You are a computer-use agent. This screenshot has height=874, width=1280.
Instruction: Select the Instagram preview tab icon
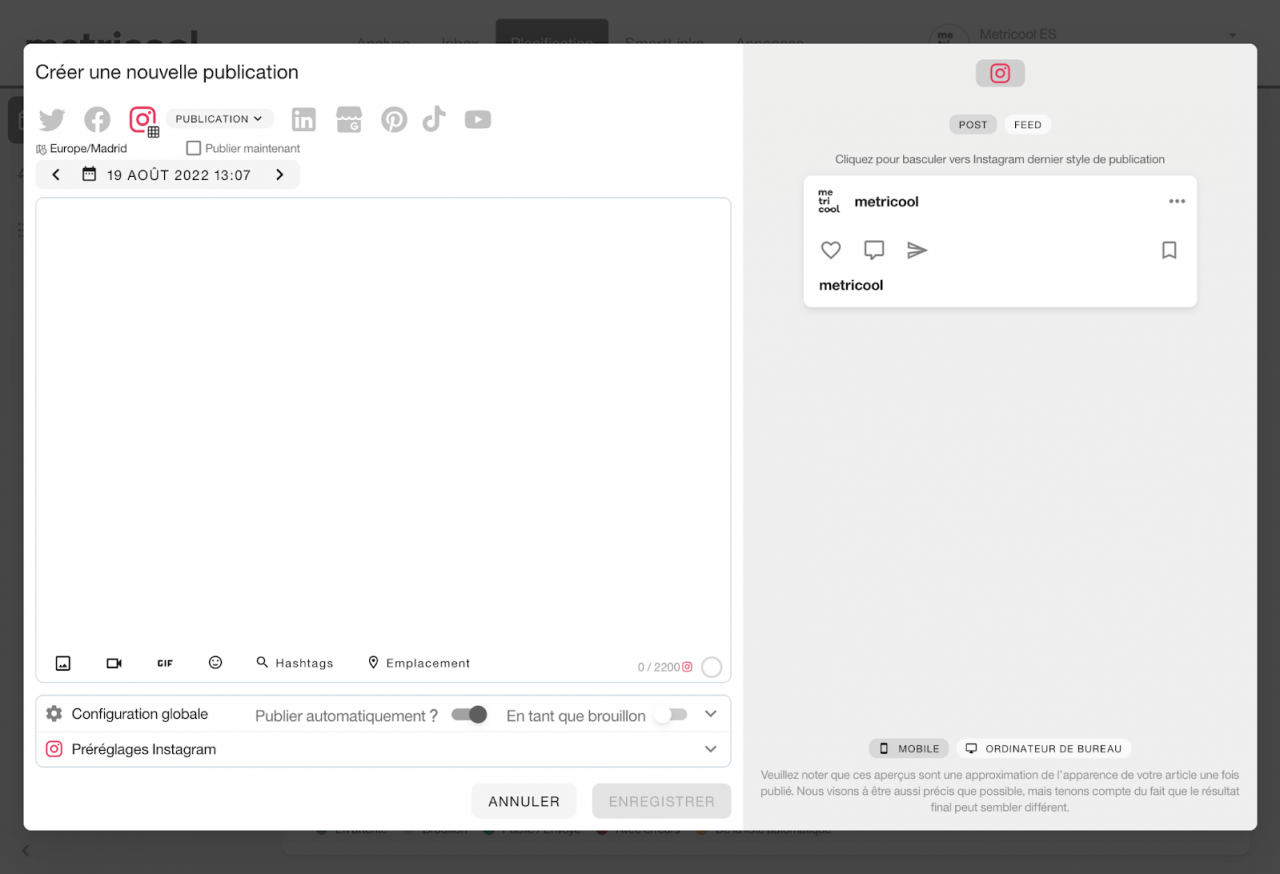(x=1000, y=73)
